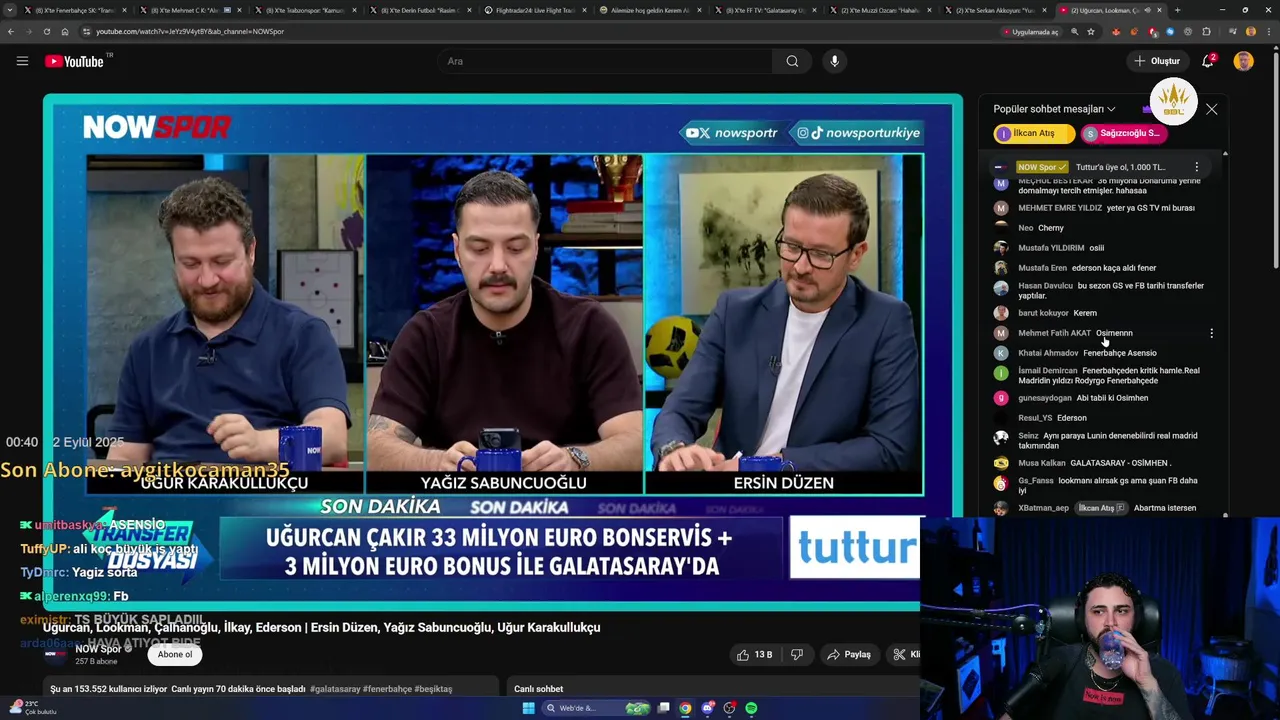Open YouTube notifications bell
The width and height of the screenshot is (1280, 720).
(1208, 61)
